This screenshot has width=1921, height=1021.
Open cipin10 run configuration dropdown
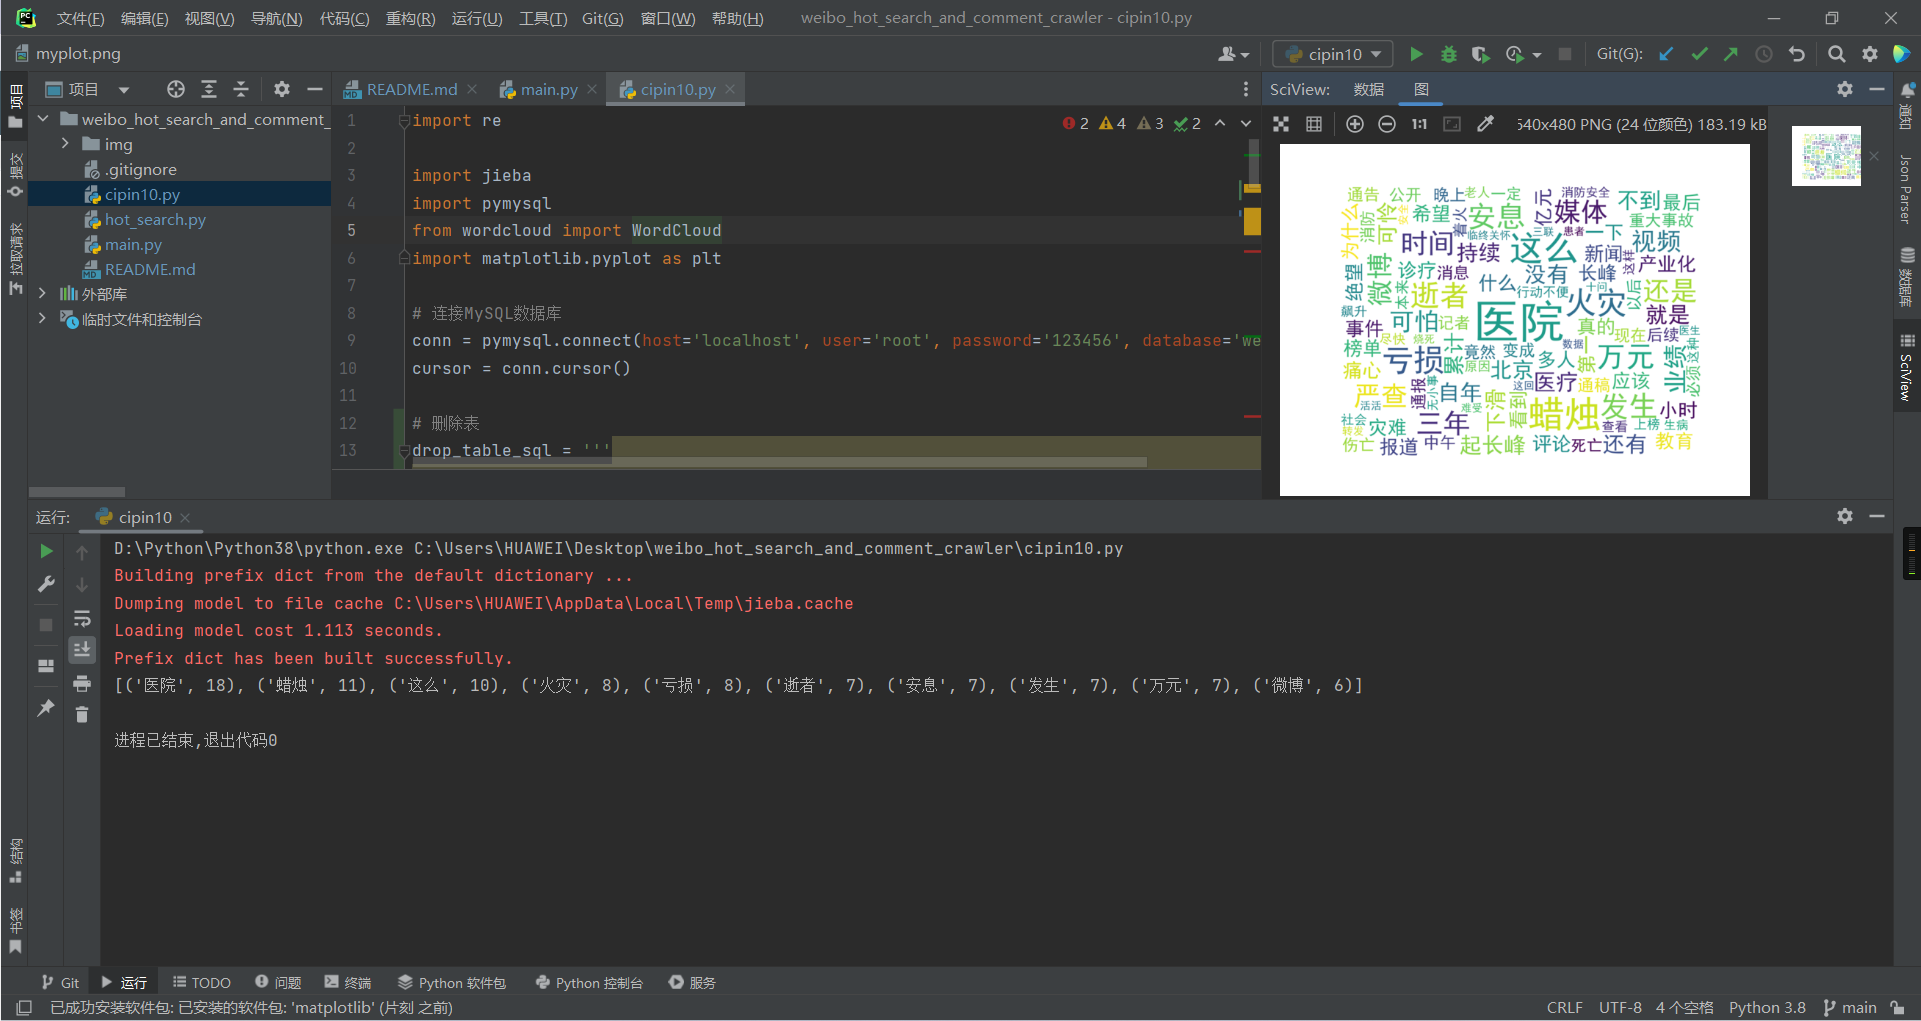pyautogui.click(x=1333, y=54)
